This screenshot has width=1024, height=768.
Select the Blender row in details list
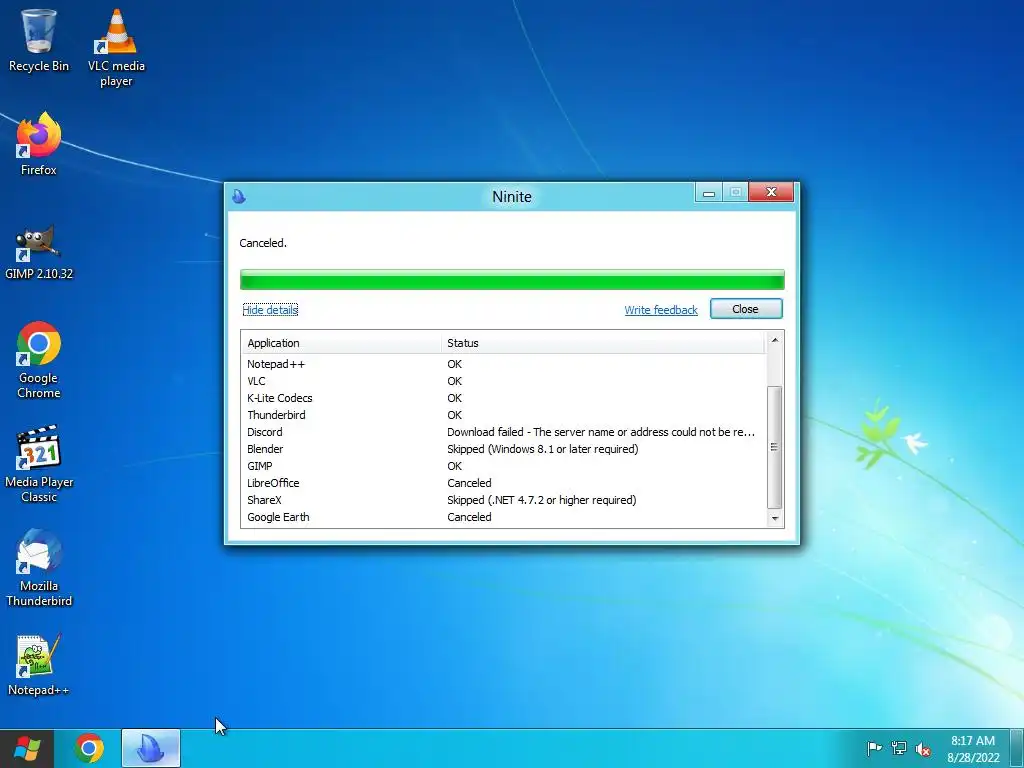(503, 449)
